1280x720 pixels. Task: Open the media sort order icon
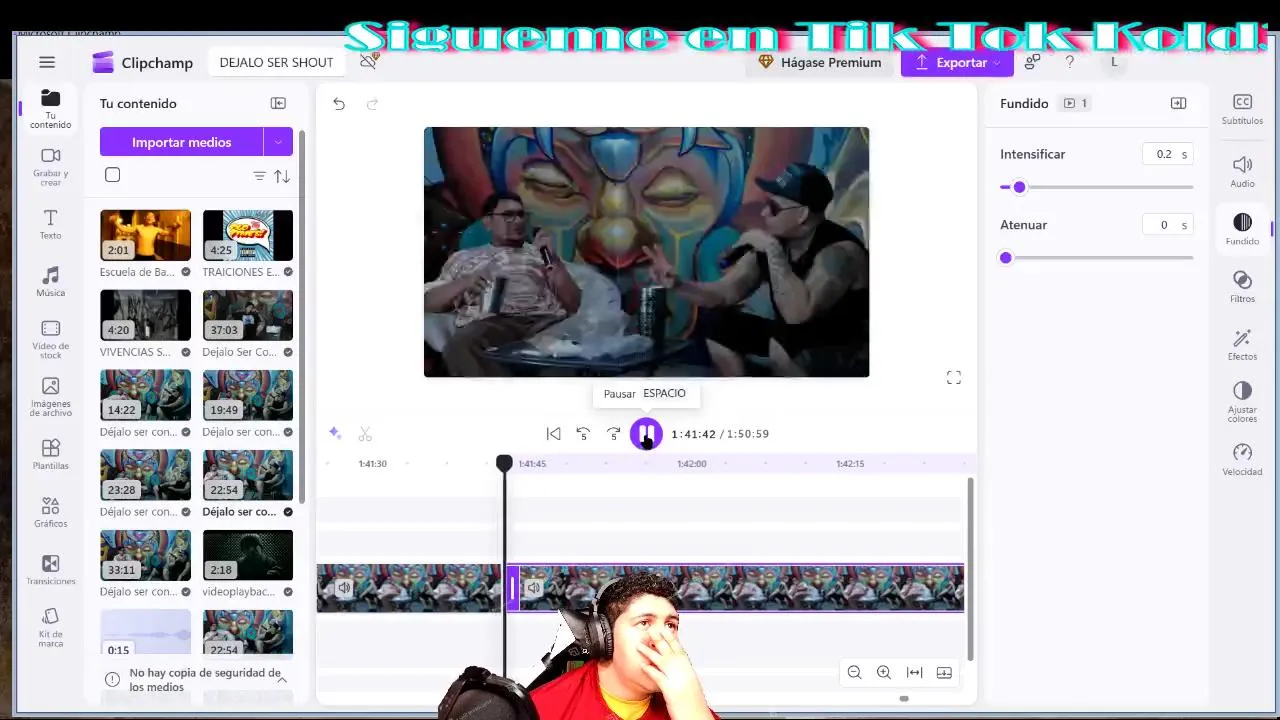coord(282,176)
